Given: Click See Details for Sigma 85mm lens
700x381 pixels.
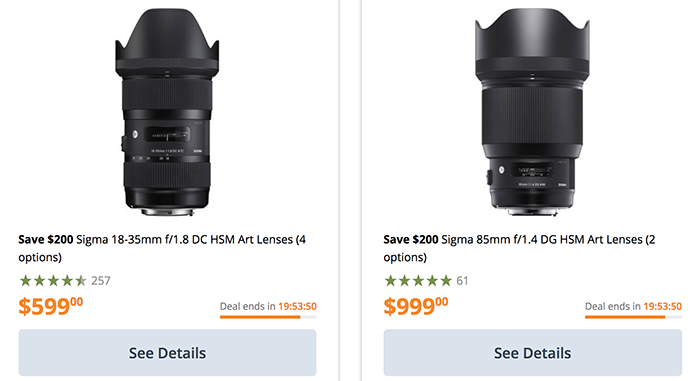Looking at the screenshot, I should (533, 353).
